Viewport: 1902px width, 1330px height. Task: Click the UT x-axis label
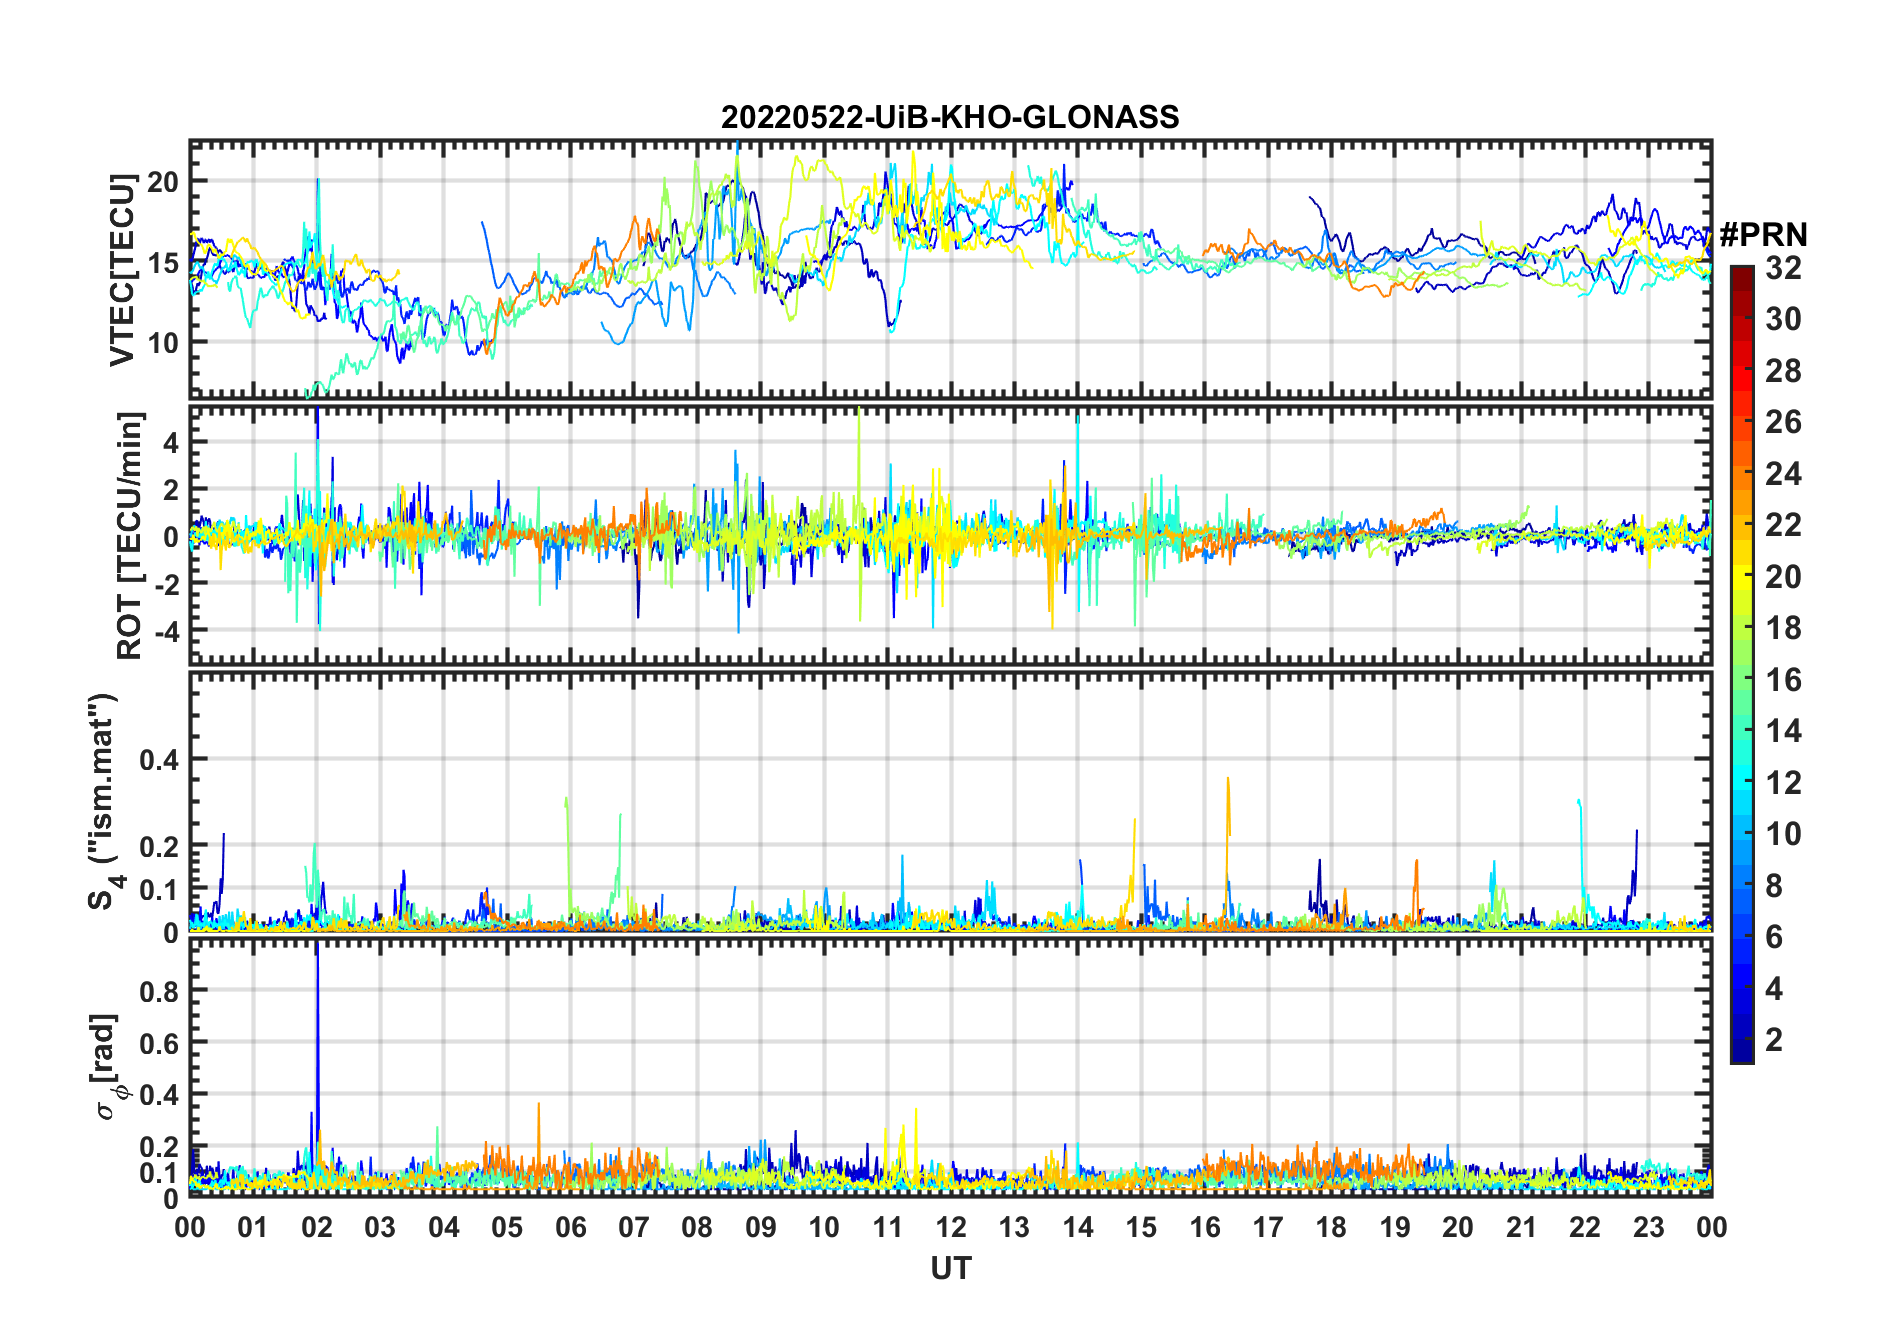click(950, 1268)
